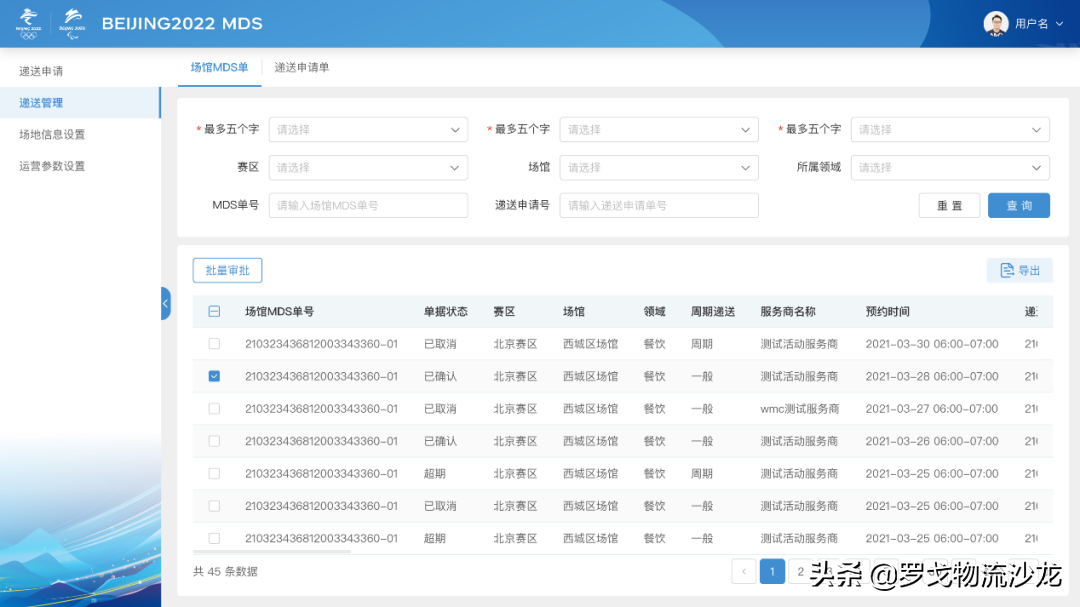Toggle the select-all checkbox in table header
The height and width of the screenshot is (607, 1080).
pos(213,311)
